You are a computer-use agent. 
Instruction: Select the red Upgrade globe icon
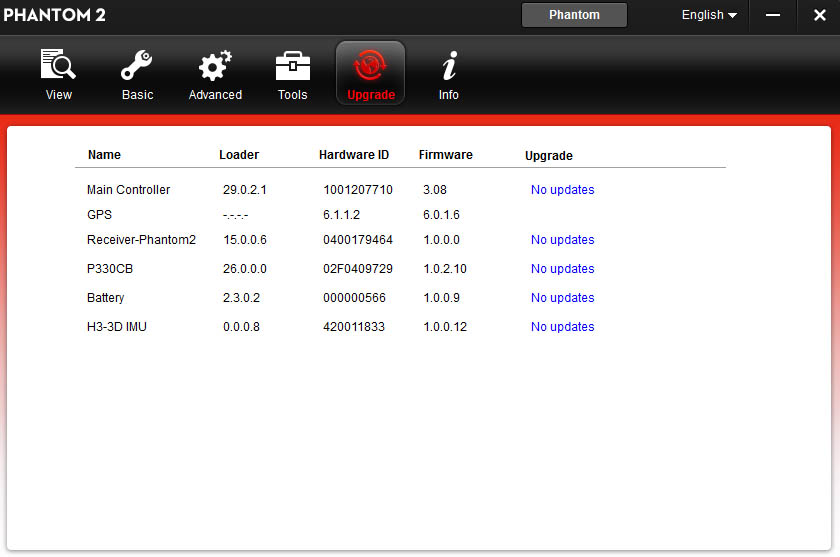370,66
